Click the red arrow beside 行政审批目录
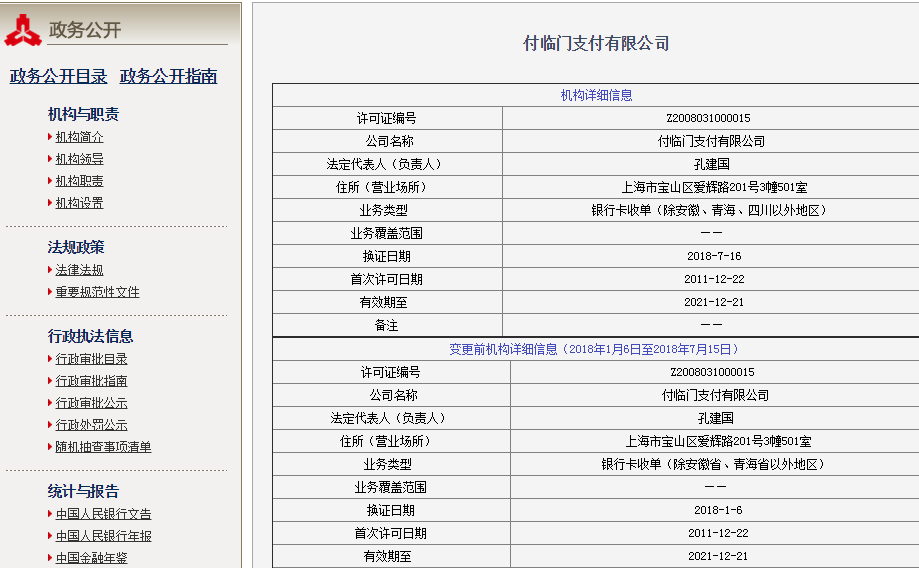Viewport: 919px width, 568px height. point(50,359)
